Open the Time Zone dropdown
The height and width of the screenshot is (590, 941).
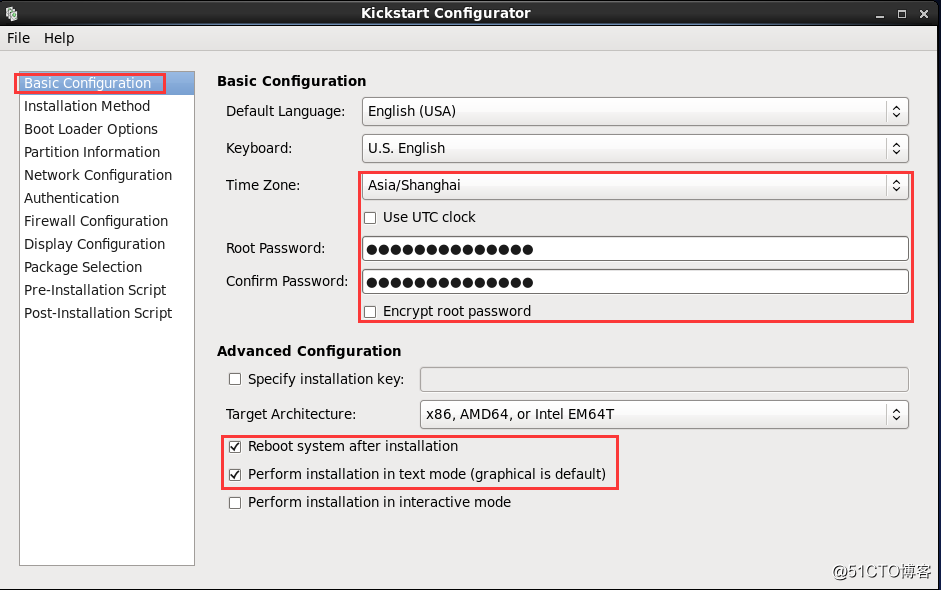click(x=635, y=185)
